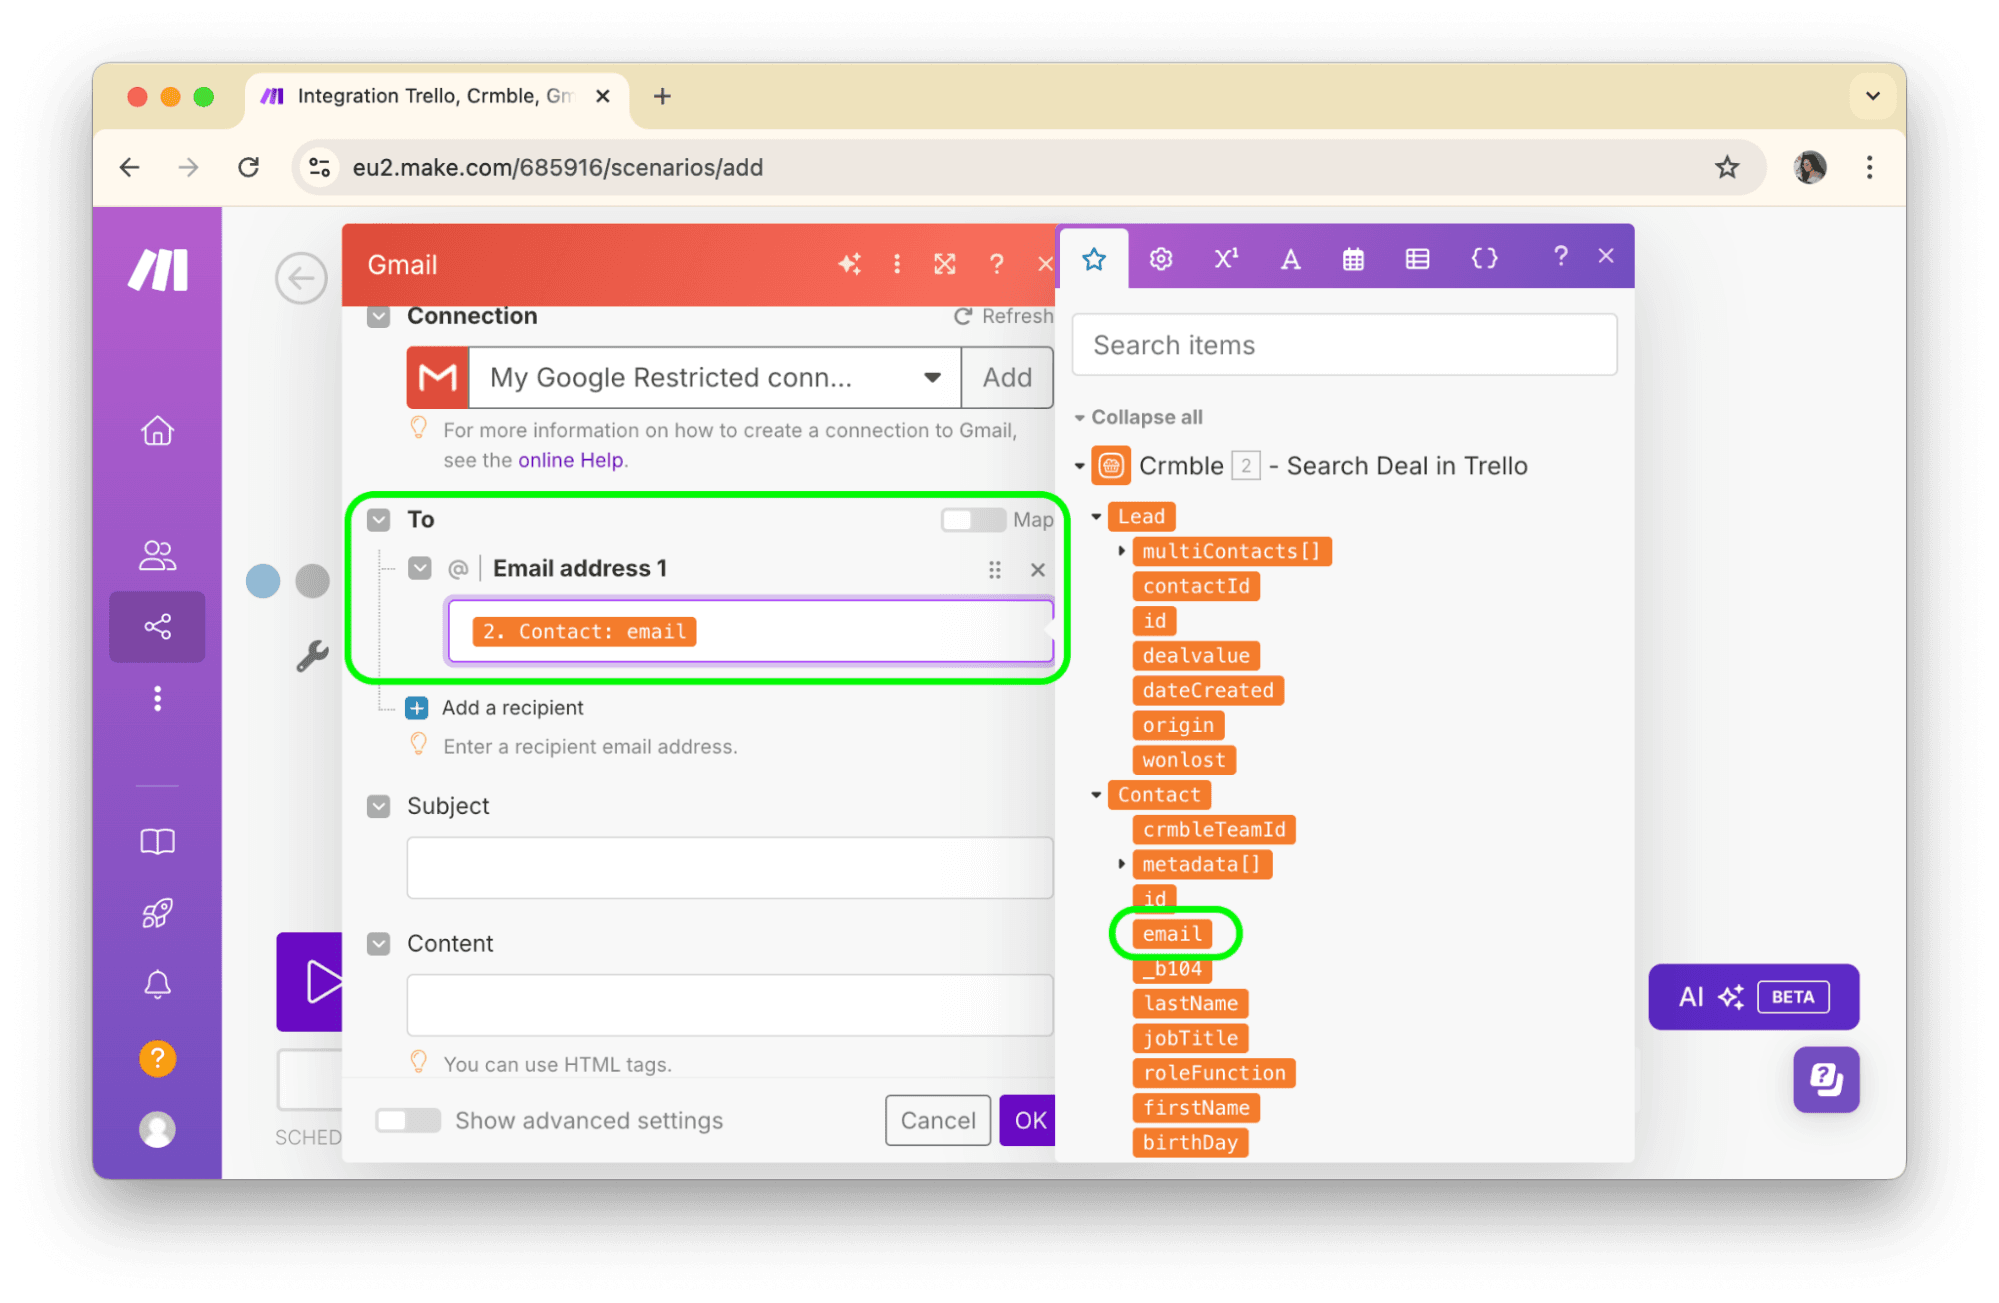Open the Scenarios share icon in sidebar
The width and height of the screenshot is (1999, 1303).
coord(158,627)
